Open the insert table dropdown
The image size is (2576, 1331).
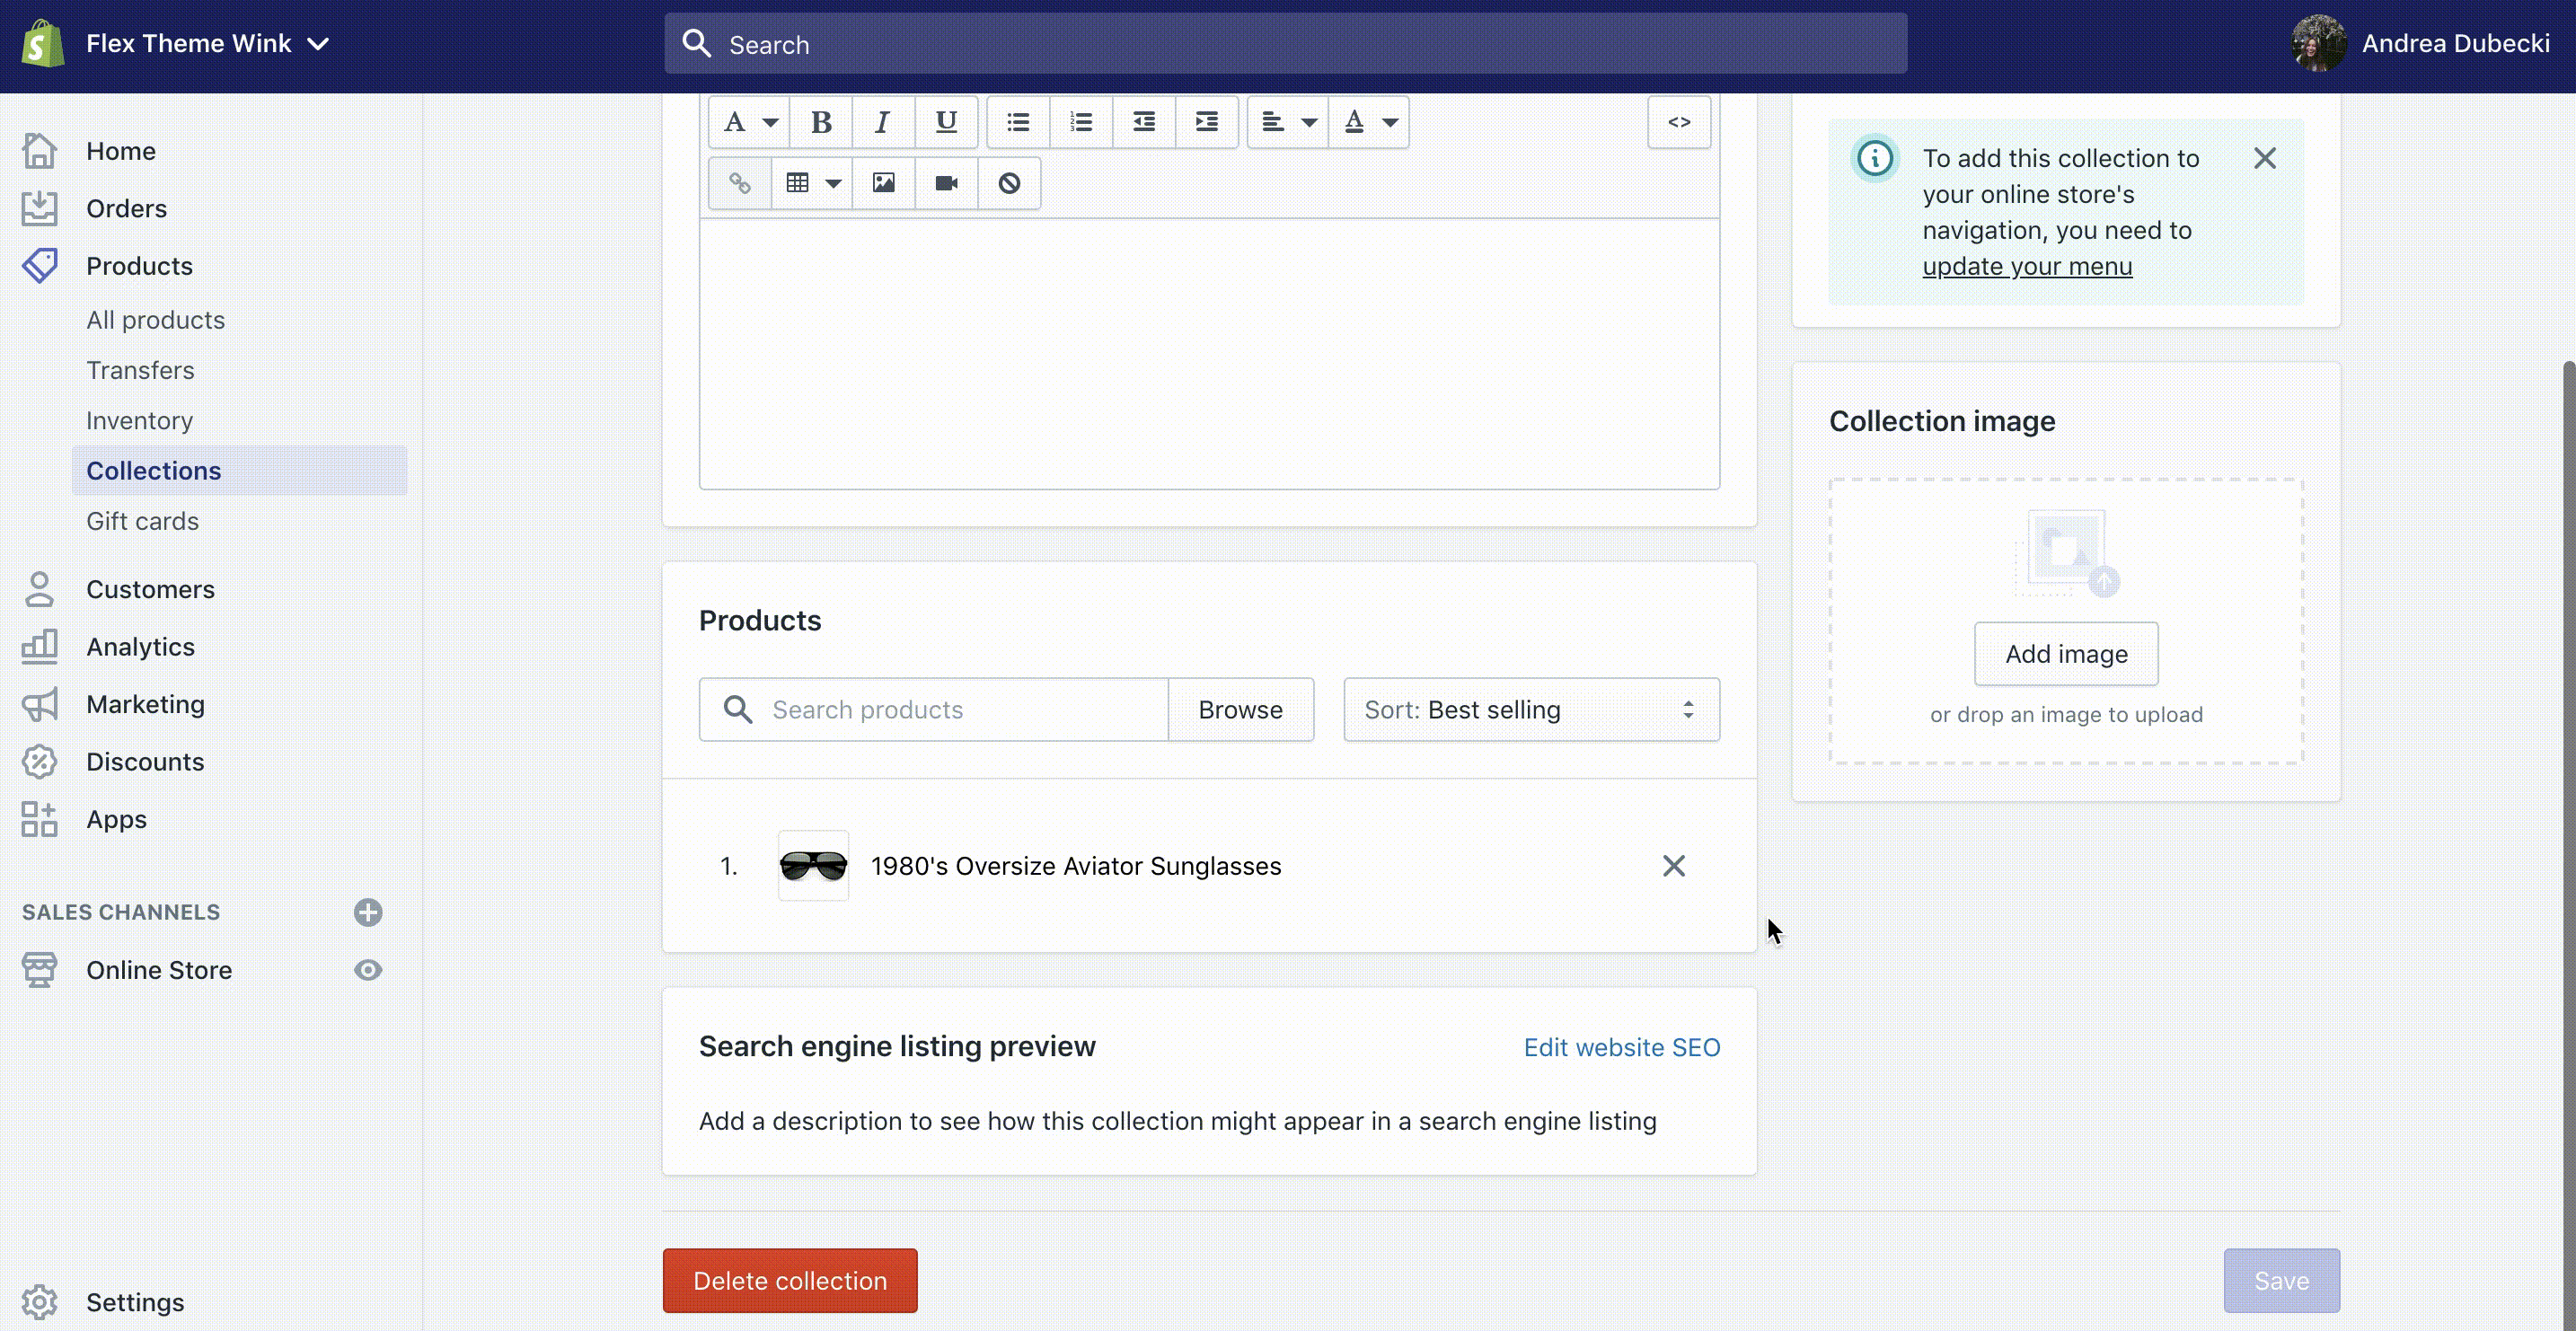click(811, 183)
